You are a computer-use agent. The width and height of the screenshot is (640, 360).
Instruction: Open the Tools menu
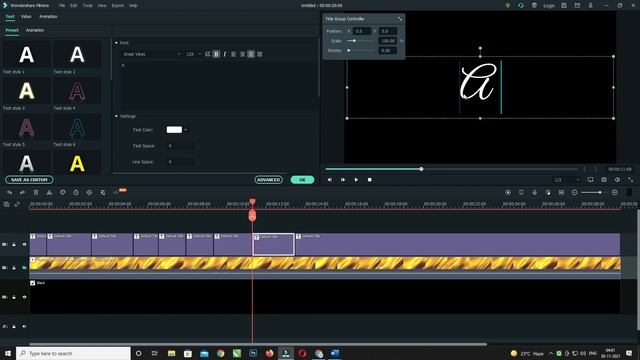tap(87, 6)
